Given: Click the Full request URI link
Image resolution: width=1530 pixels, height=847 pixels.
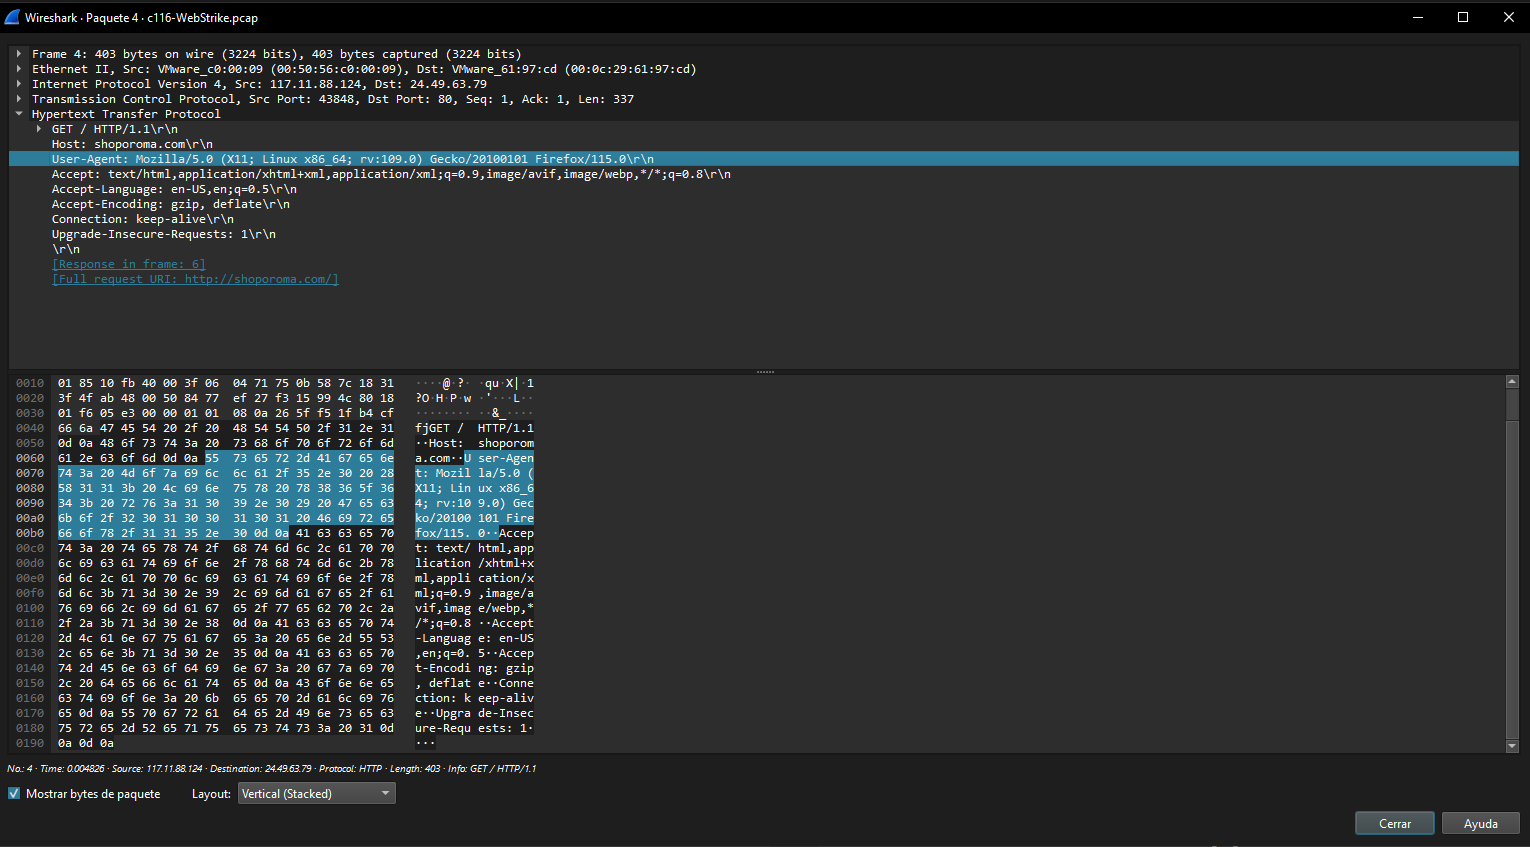Looking at the screenshot, I should coord(195,279).
